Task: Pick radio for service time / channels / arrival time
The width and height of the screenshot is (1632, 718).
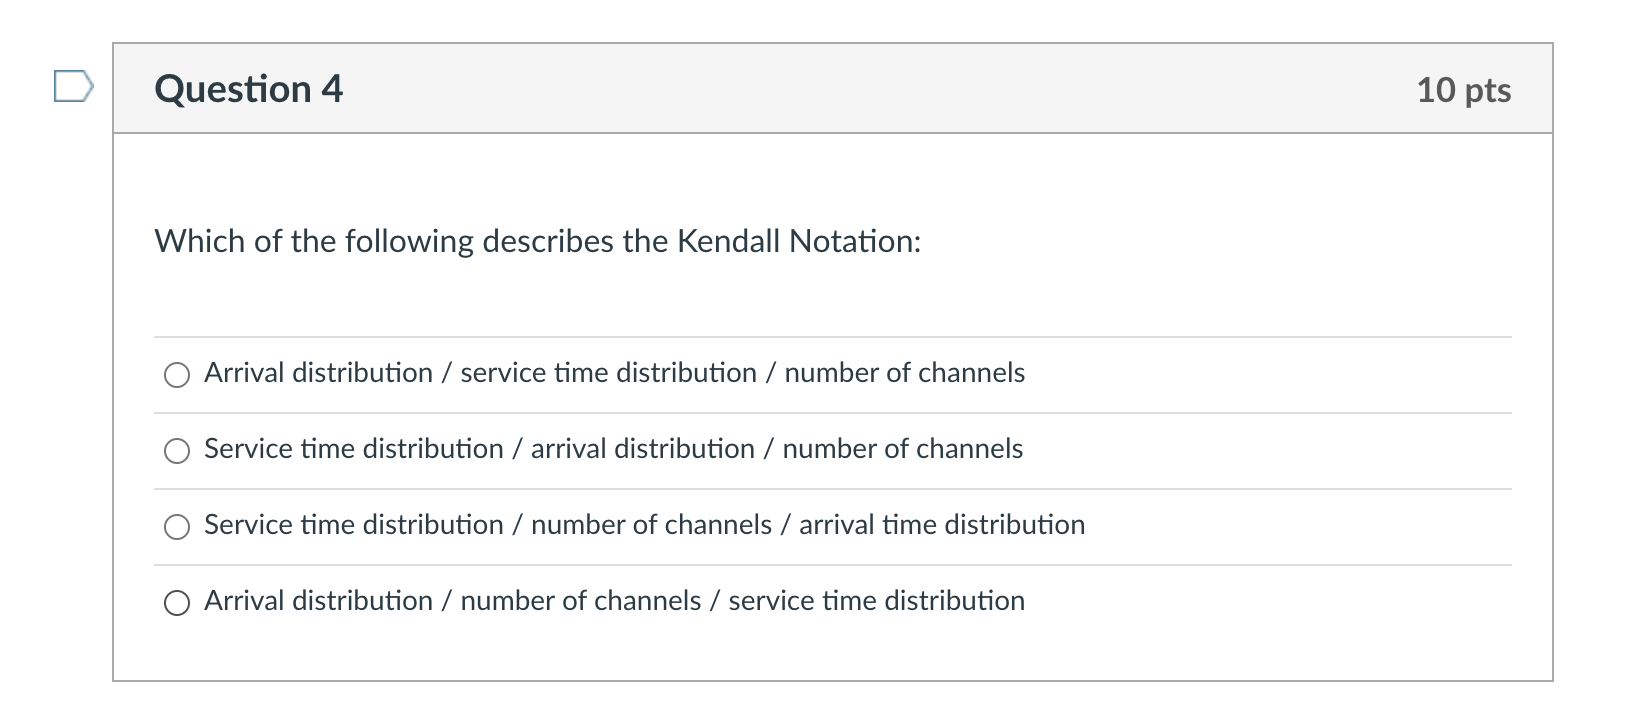Action: [x=177, y=527]
